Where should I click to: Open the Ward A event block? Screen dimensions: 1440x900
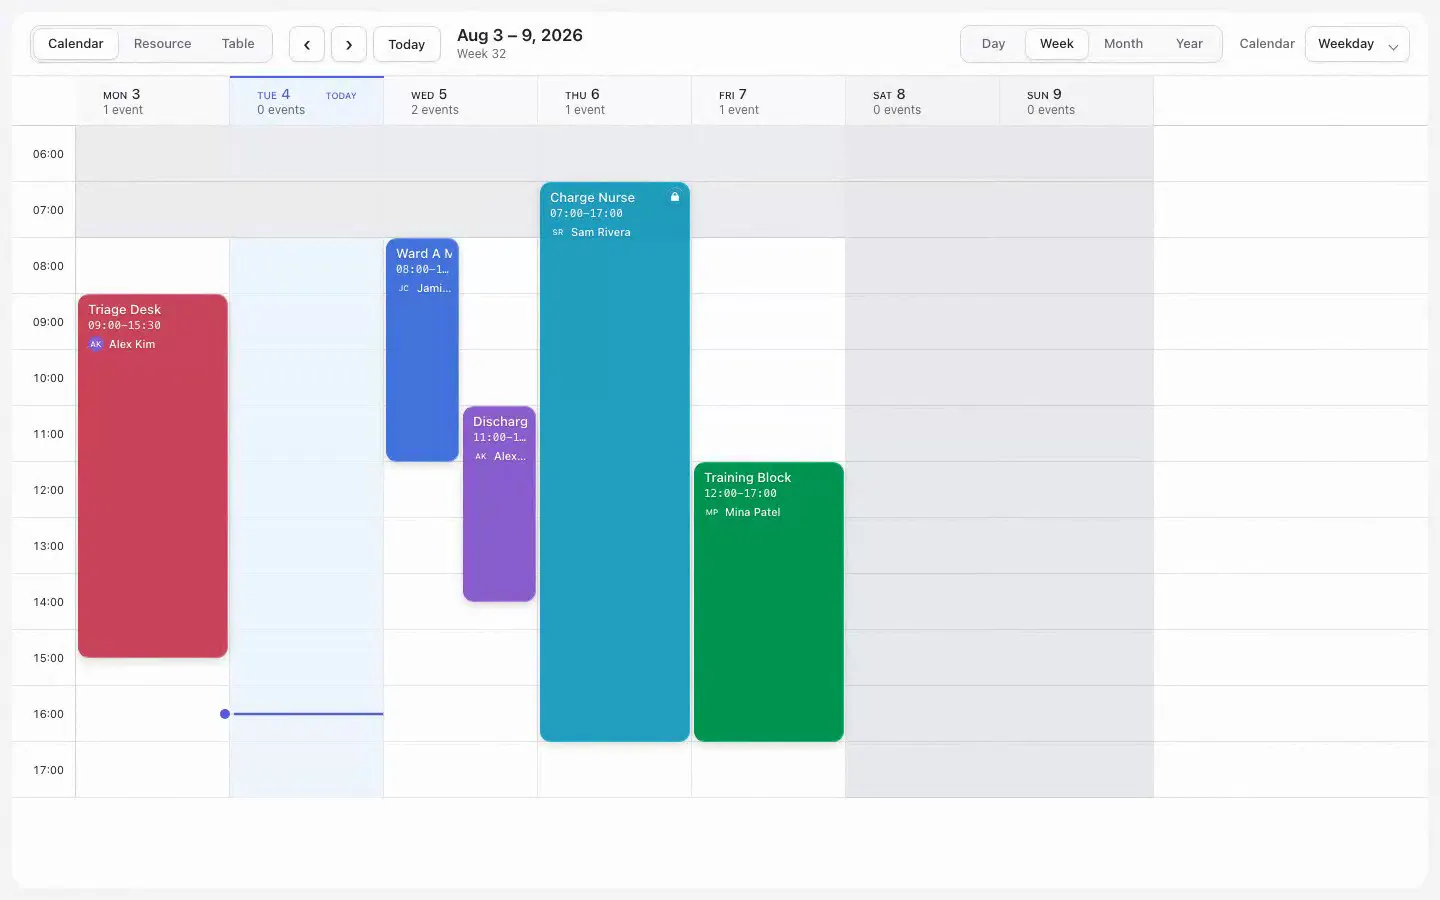422,350
